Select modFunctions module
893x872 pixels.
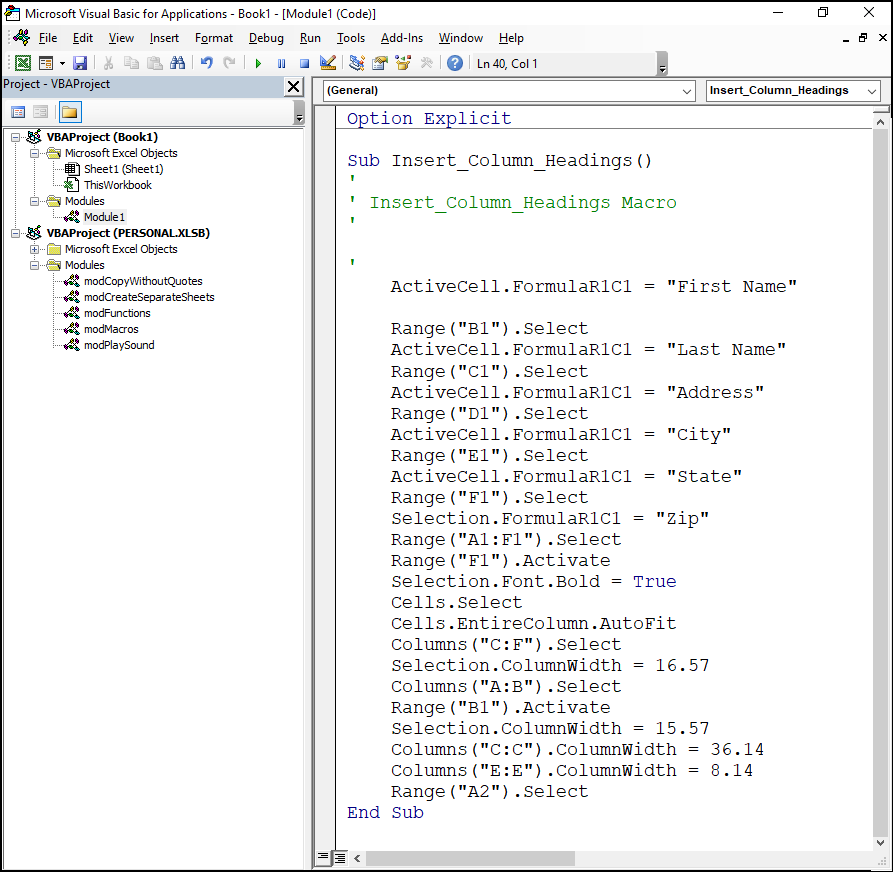tap(117, 313)
